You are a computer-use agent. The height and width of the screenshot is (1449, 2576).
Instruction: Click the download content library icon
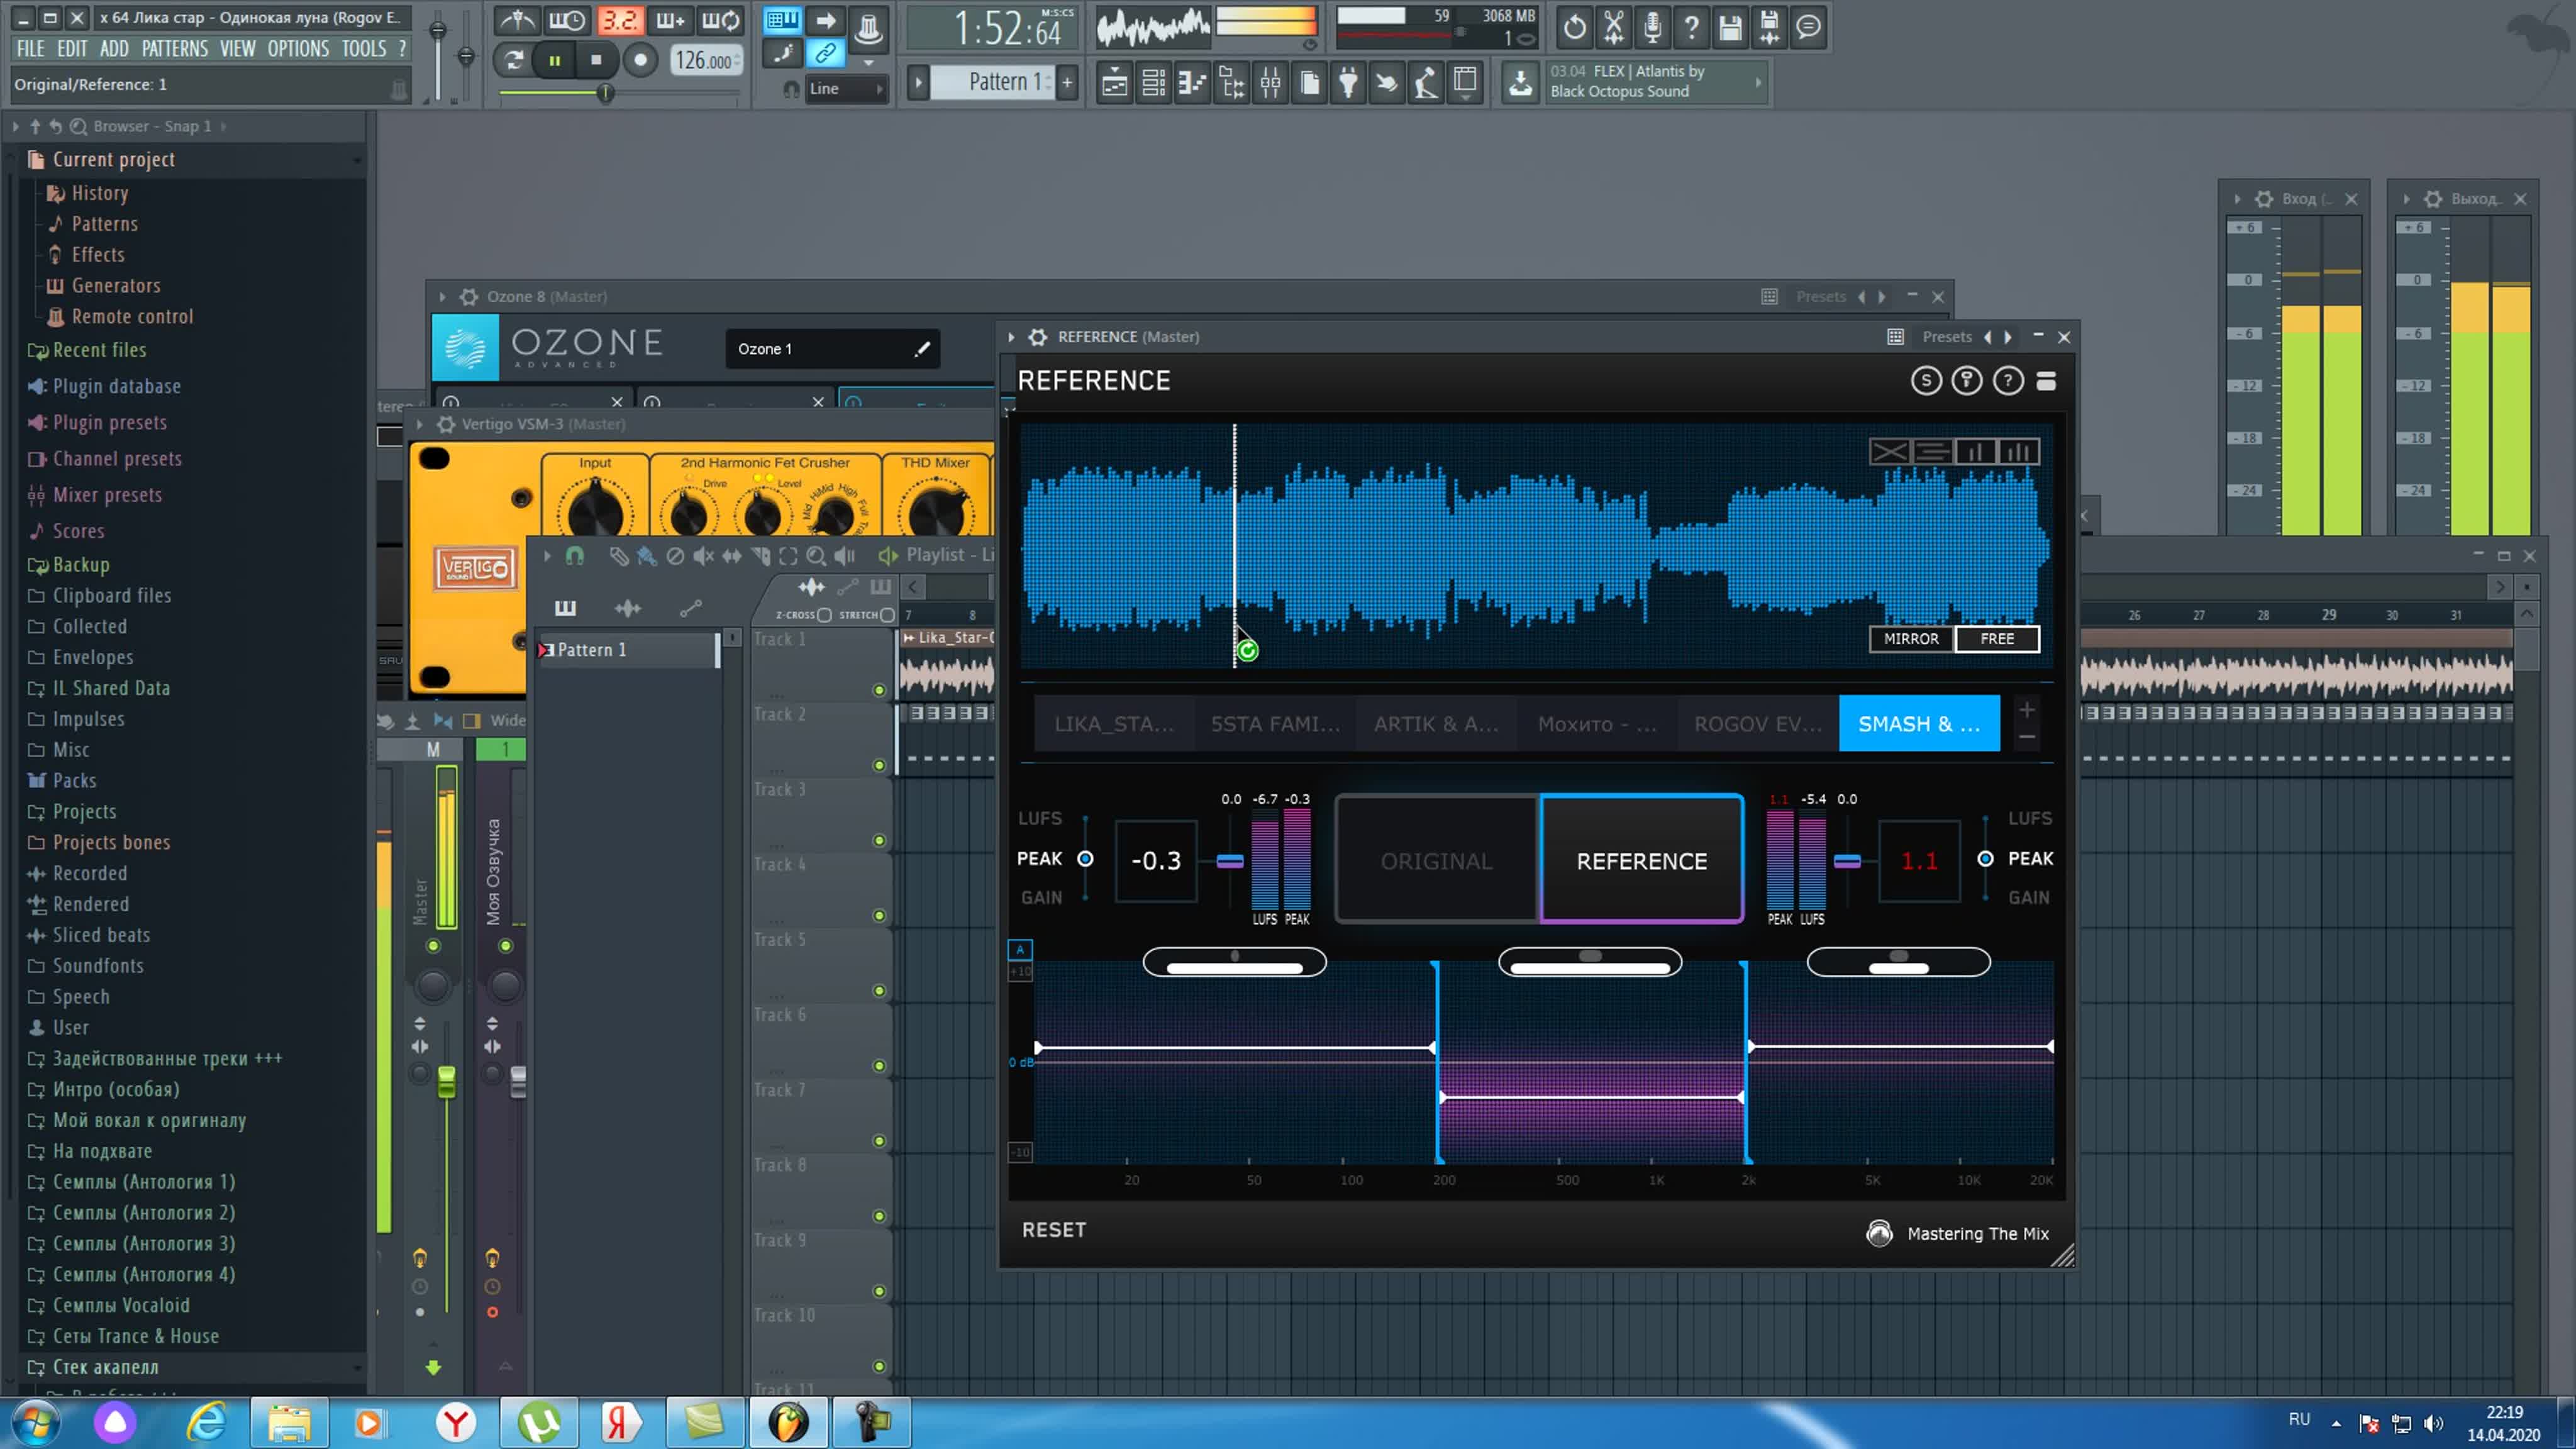tap(1520, 83)
